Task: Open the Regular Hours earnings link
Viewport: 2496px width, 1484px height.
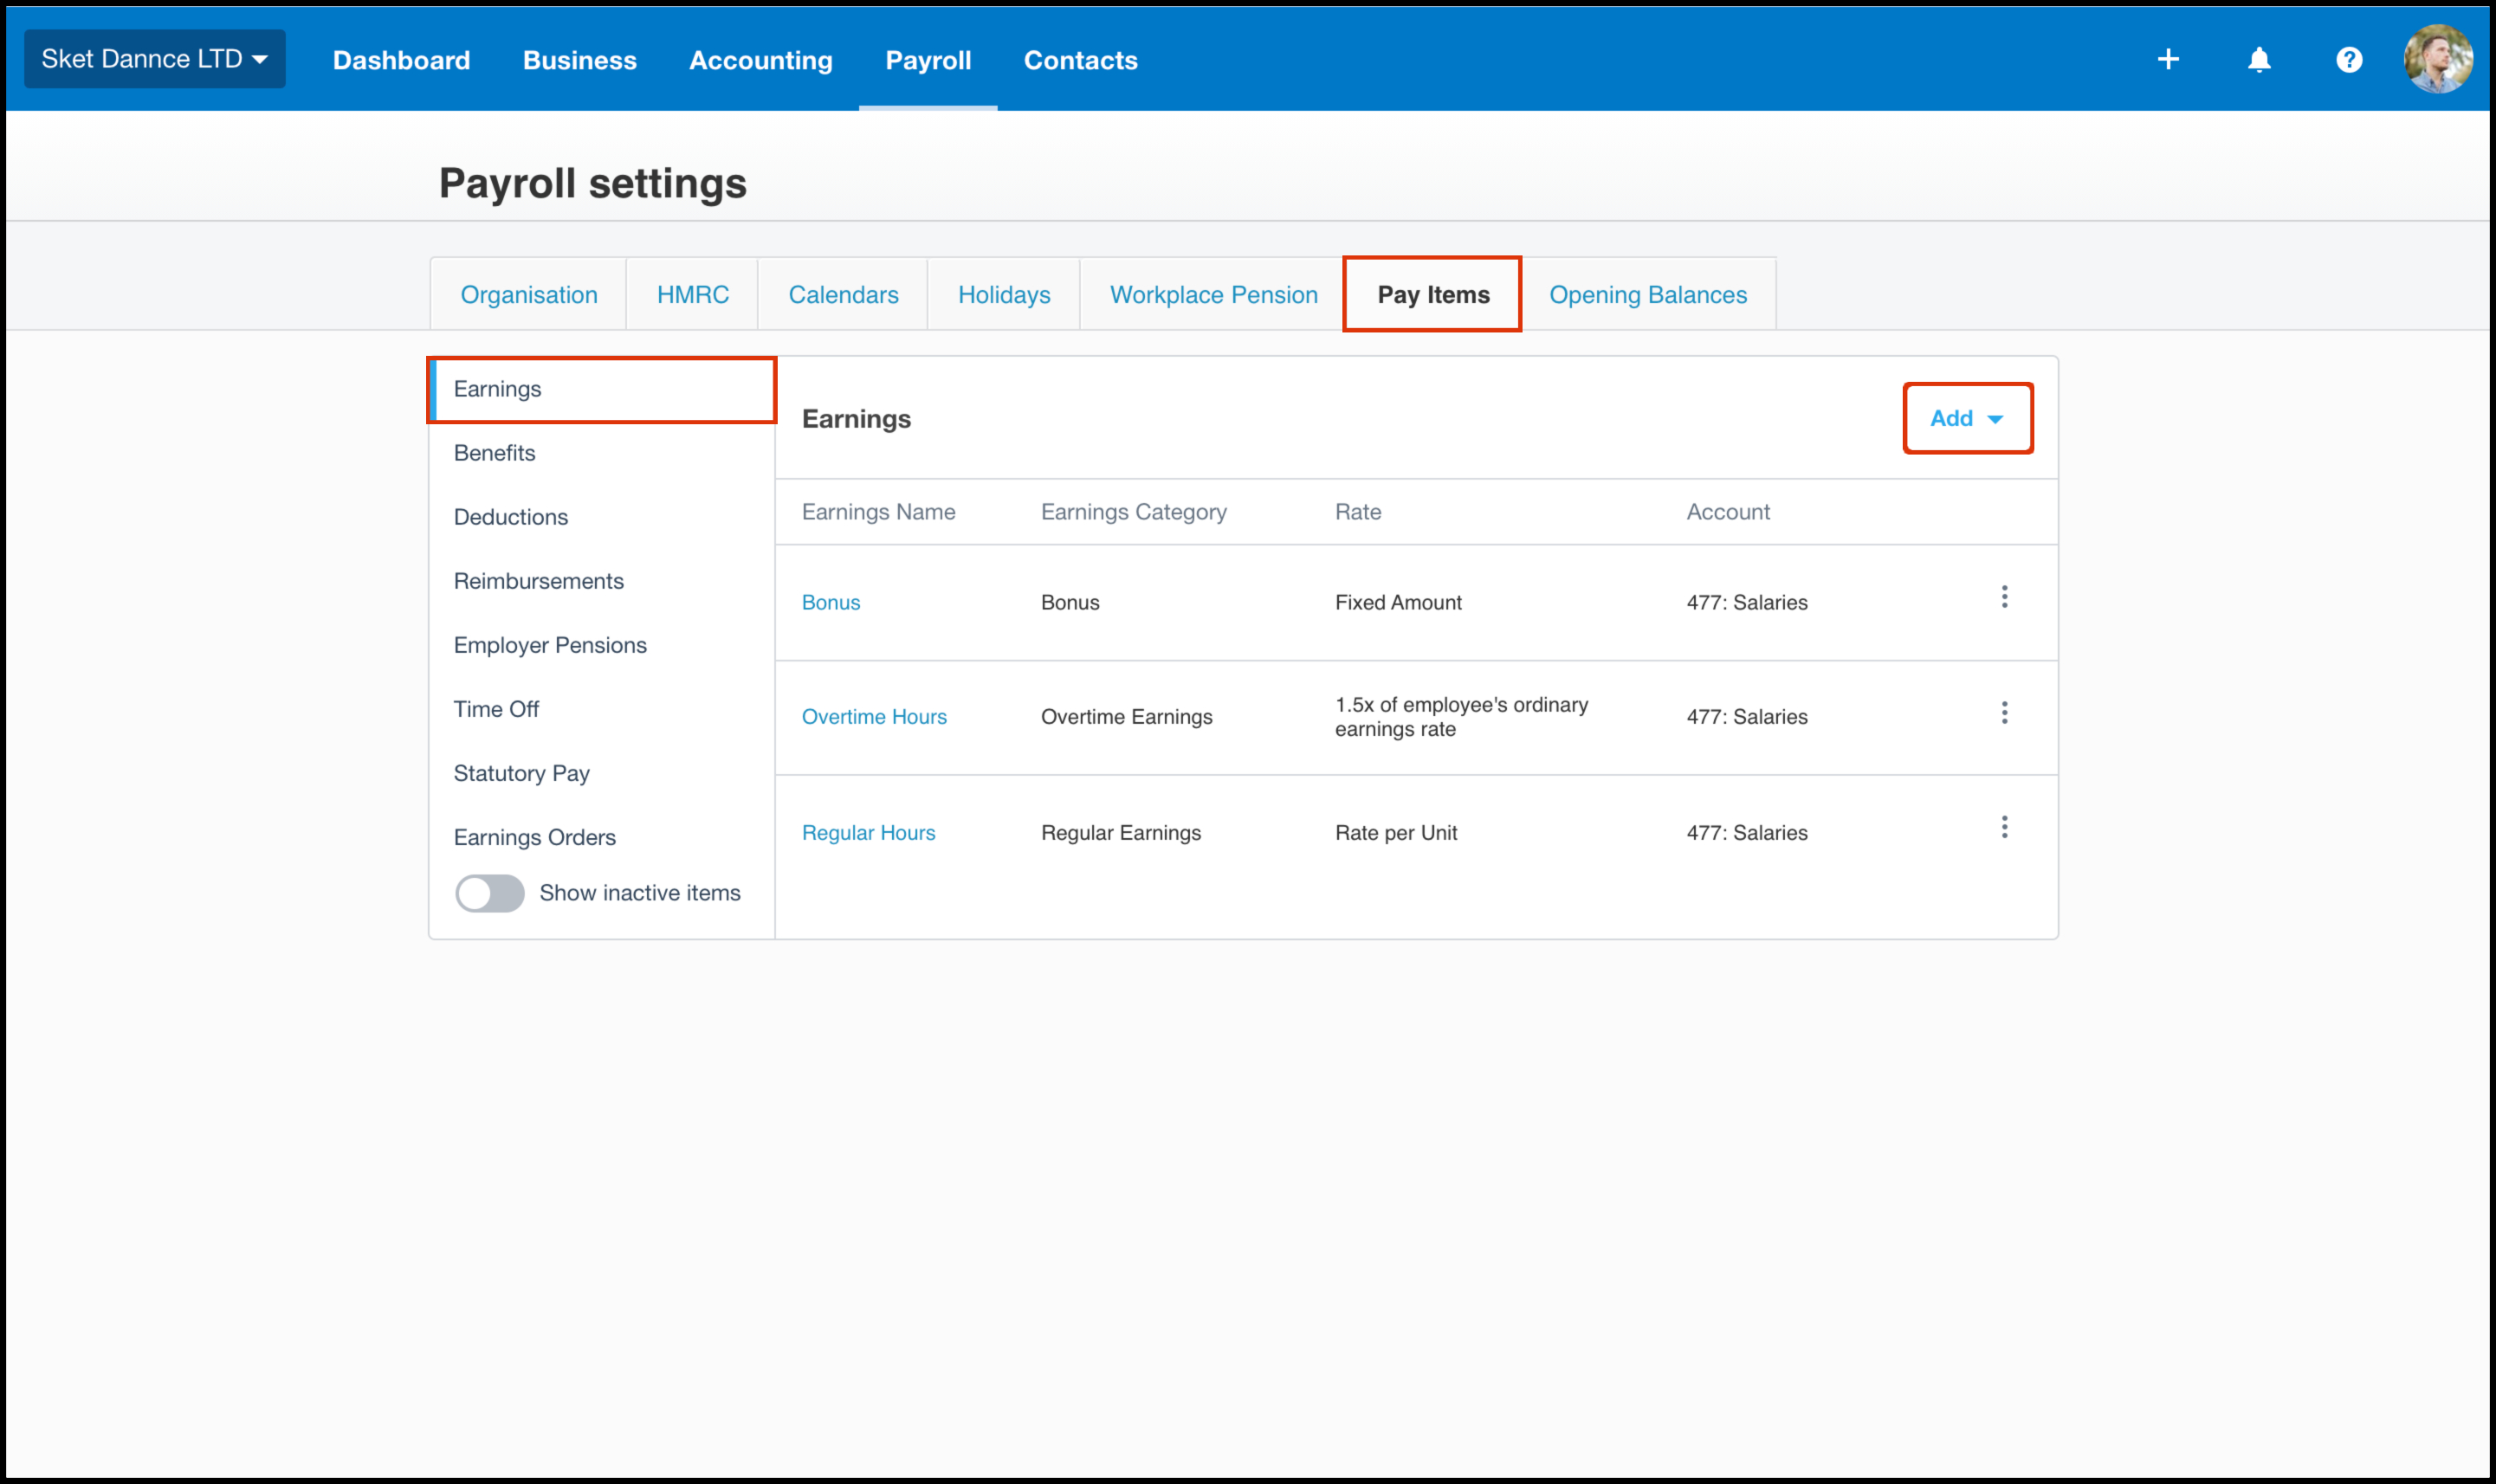Action: click(868, 833)
